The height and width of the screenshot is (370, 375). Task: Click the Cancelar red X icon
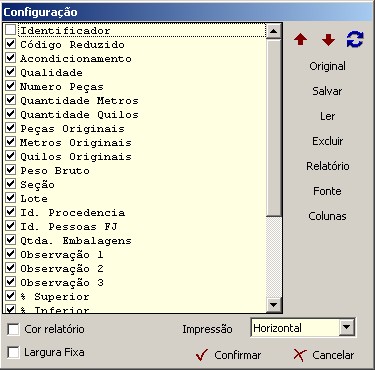(x=300, y=355)
